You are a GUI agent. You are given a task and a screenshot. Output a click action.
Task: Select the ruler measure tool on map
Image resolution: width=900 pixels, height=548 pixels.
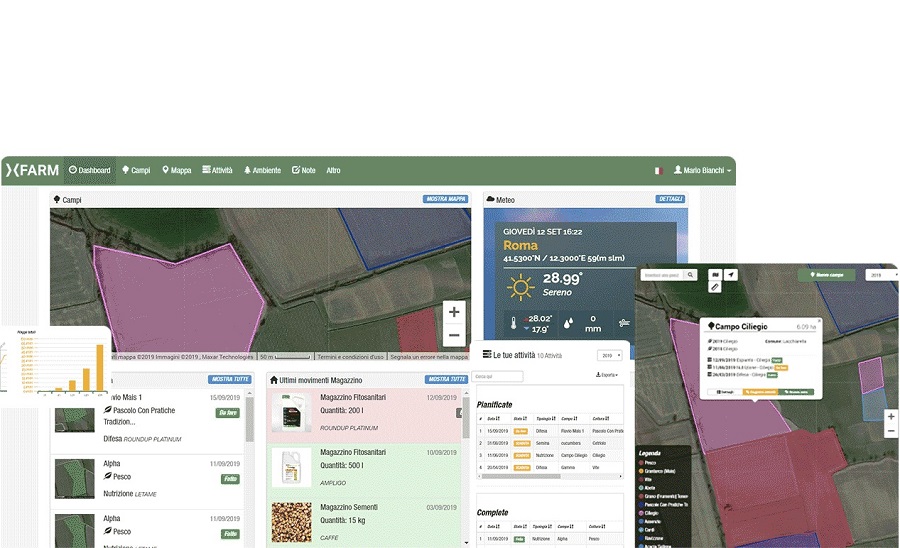[715, 287]
